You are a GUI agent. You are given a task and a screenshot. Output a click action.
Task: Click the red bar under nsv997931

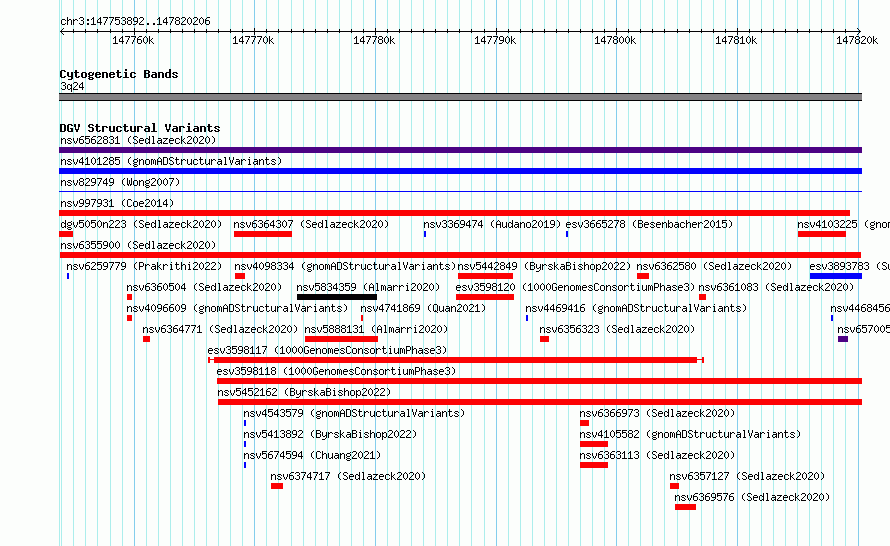click(454, 213)
